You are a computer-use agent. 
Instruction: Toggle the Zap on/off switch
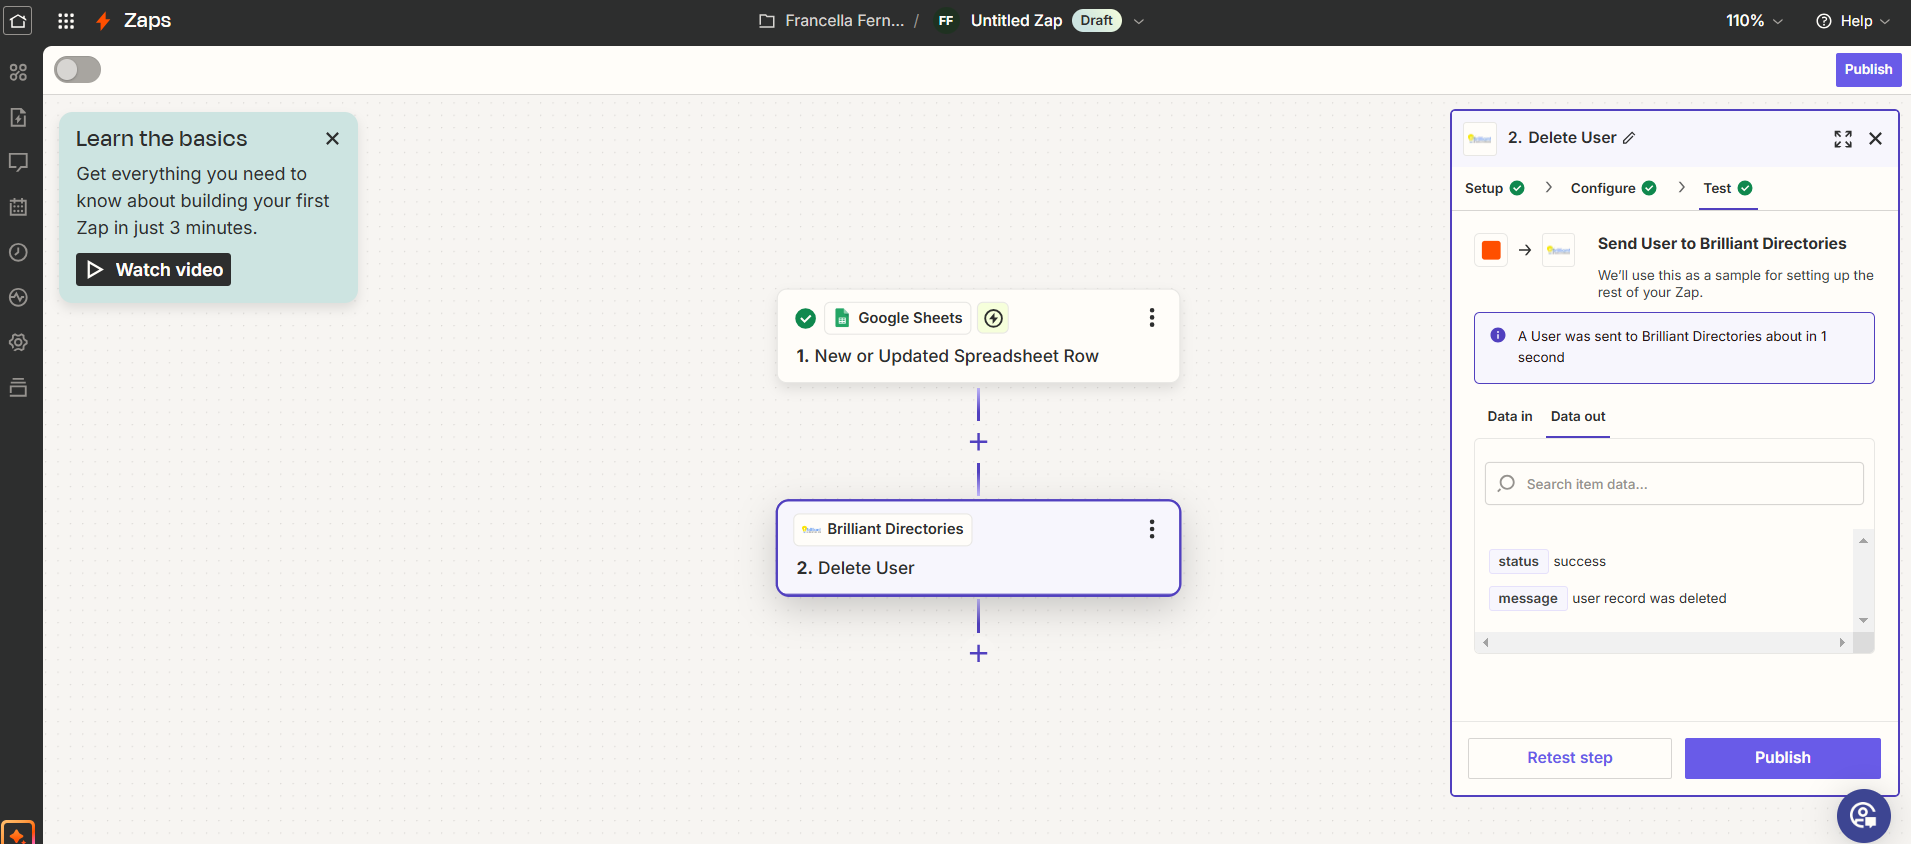point(78,69)
